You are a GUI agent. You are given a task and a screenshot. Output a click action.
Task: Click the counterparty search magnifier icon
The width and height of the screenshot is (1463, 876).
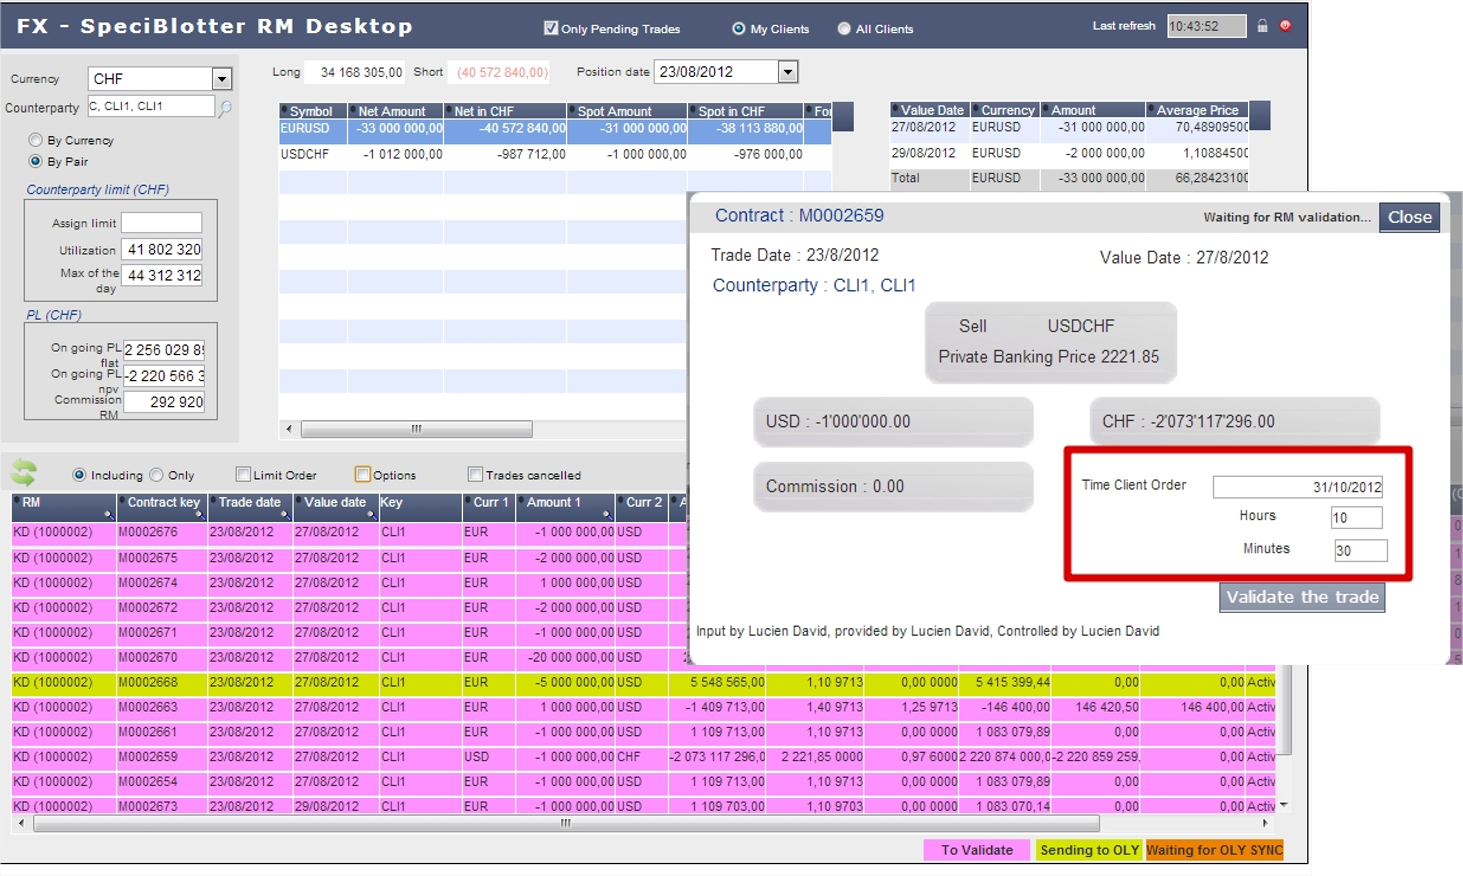tap(226, 107)
